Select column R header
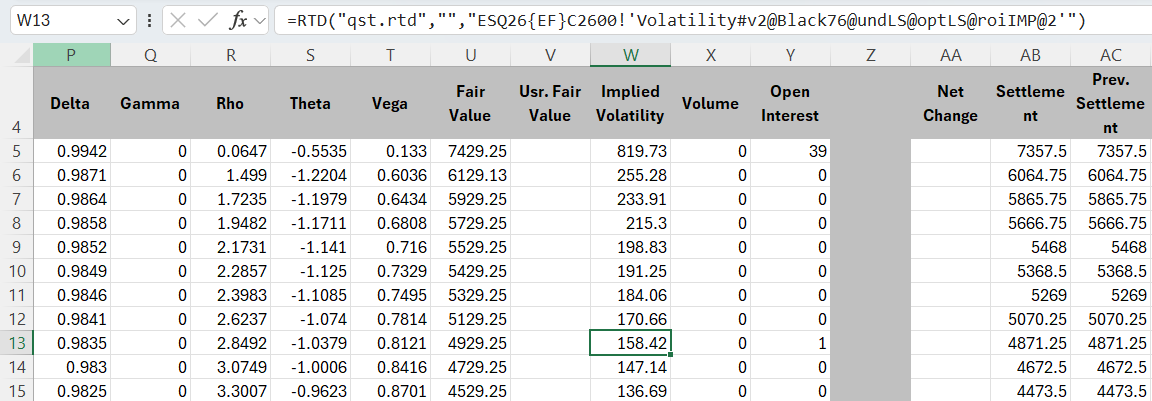Viewport: 1152px width, 401px height. [x=231, y=55]
